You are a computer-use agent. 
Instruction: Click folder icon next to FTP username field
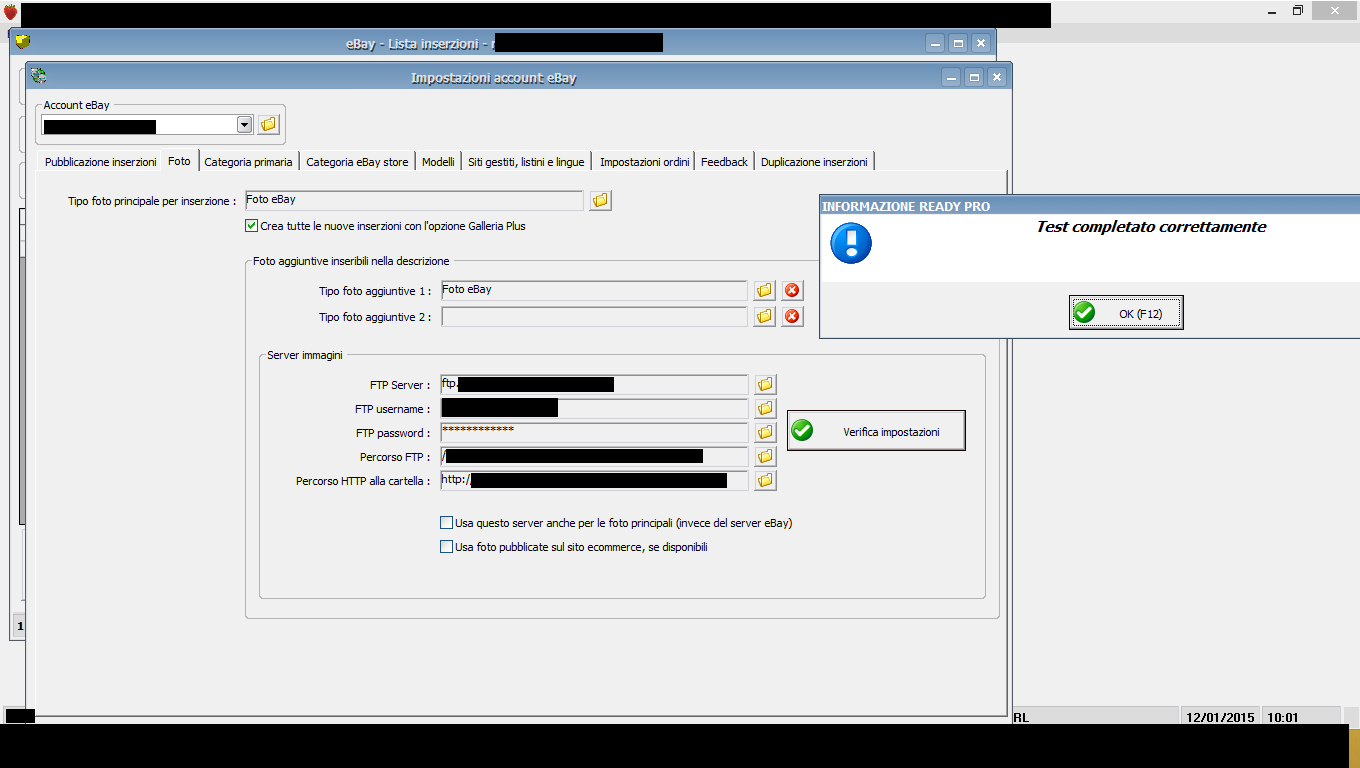[765, 409]
